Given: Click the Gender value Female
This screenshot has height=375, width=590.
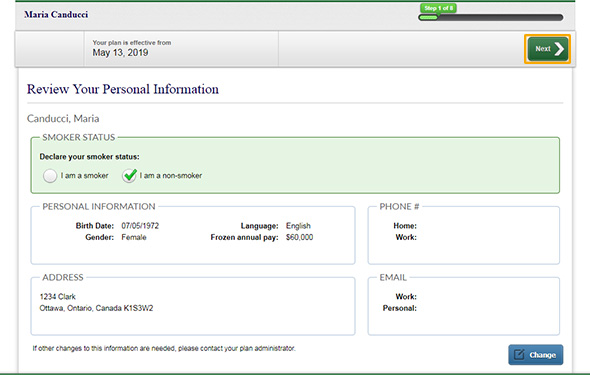Looking at the screenshot, I should (x=134, y=237).
